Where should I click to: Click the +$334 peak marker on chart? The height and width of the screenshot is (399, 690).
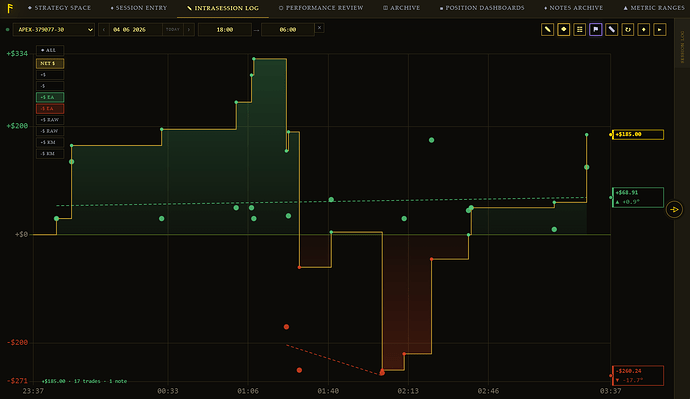click(254, 59)
